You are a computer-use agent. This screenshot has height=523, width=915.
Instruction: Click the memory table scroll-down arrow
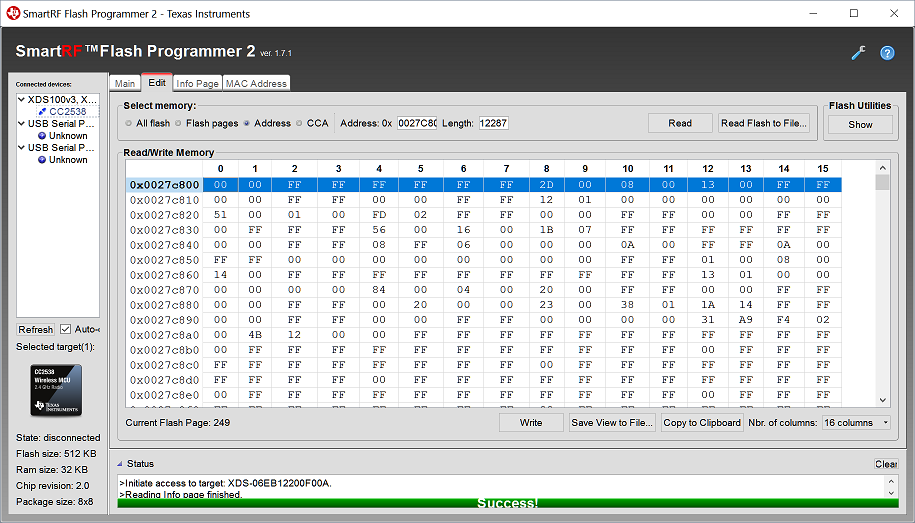pos(882,400)
